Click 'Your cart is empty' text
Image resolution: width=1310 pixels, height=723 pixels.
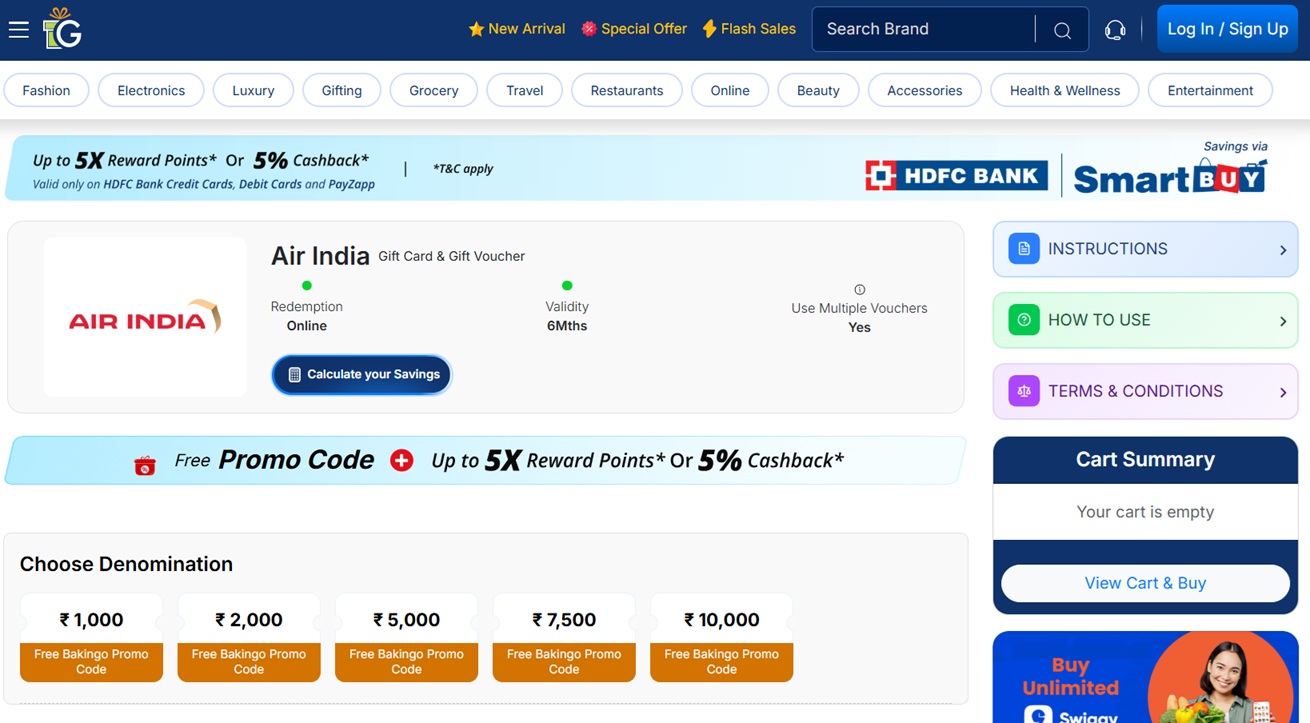(x=1145, y=512)
